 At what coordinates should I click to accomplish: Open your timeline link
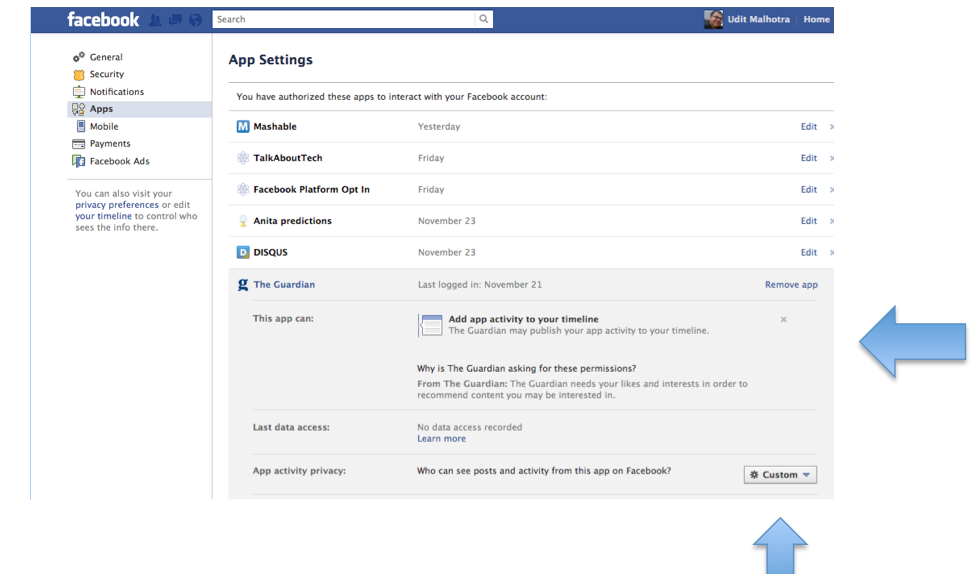pyautogui.click(x=103, y=216)
